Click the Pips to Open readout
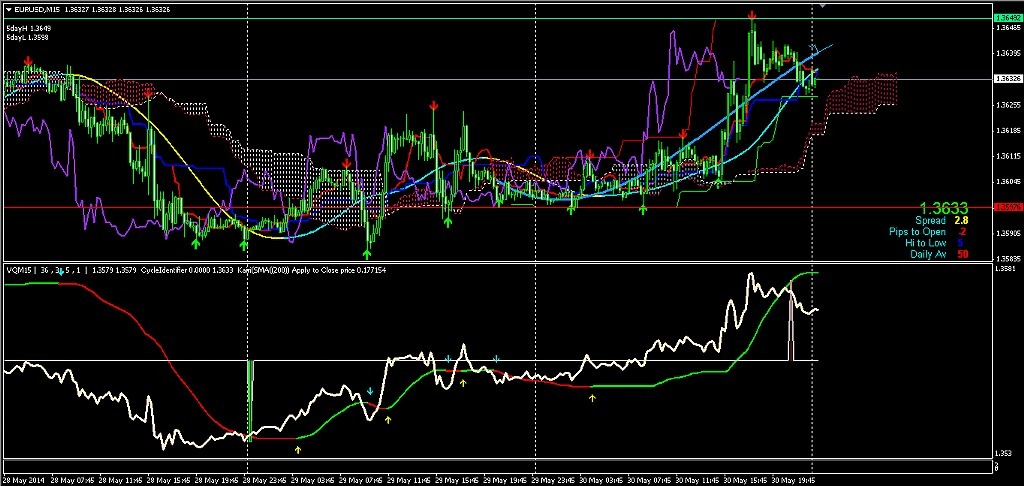This screenshot has width=1024, height=486. (x=925, y=232)
